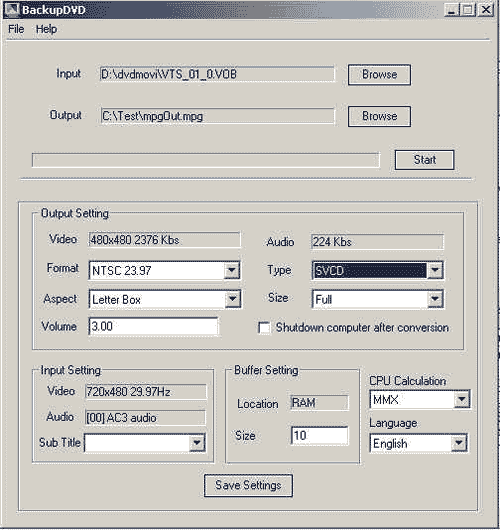This screenshot has width=500, height=530.
Task: Click the buffer Size 10 field
Action: [x=319, y=435]
